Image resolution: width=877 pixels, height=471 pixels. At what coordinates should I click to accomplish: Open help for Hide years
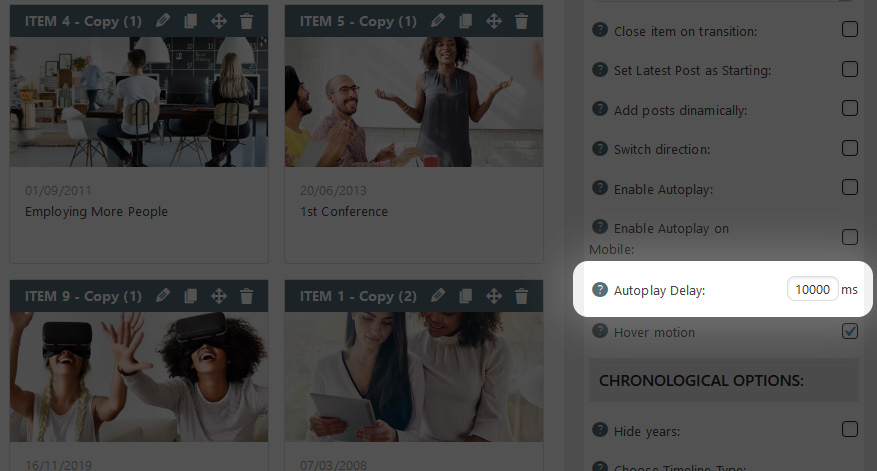click(x=600, y=430)
